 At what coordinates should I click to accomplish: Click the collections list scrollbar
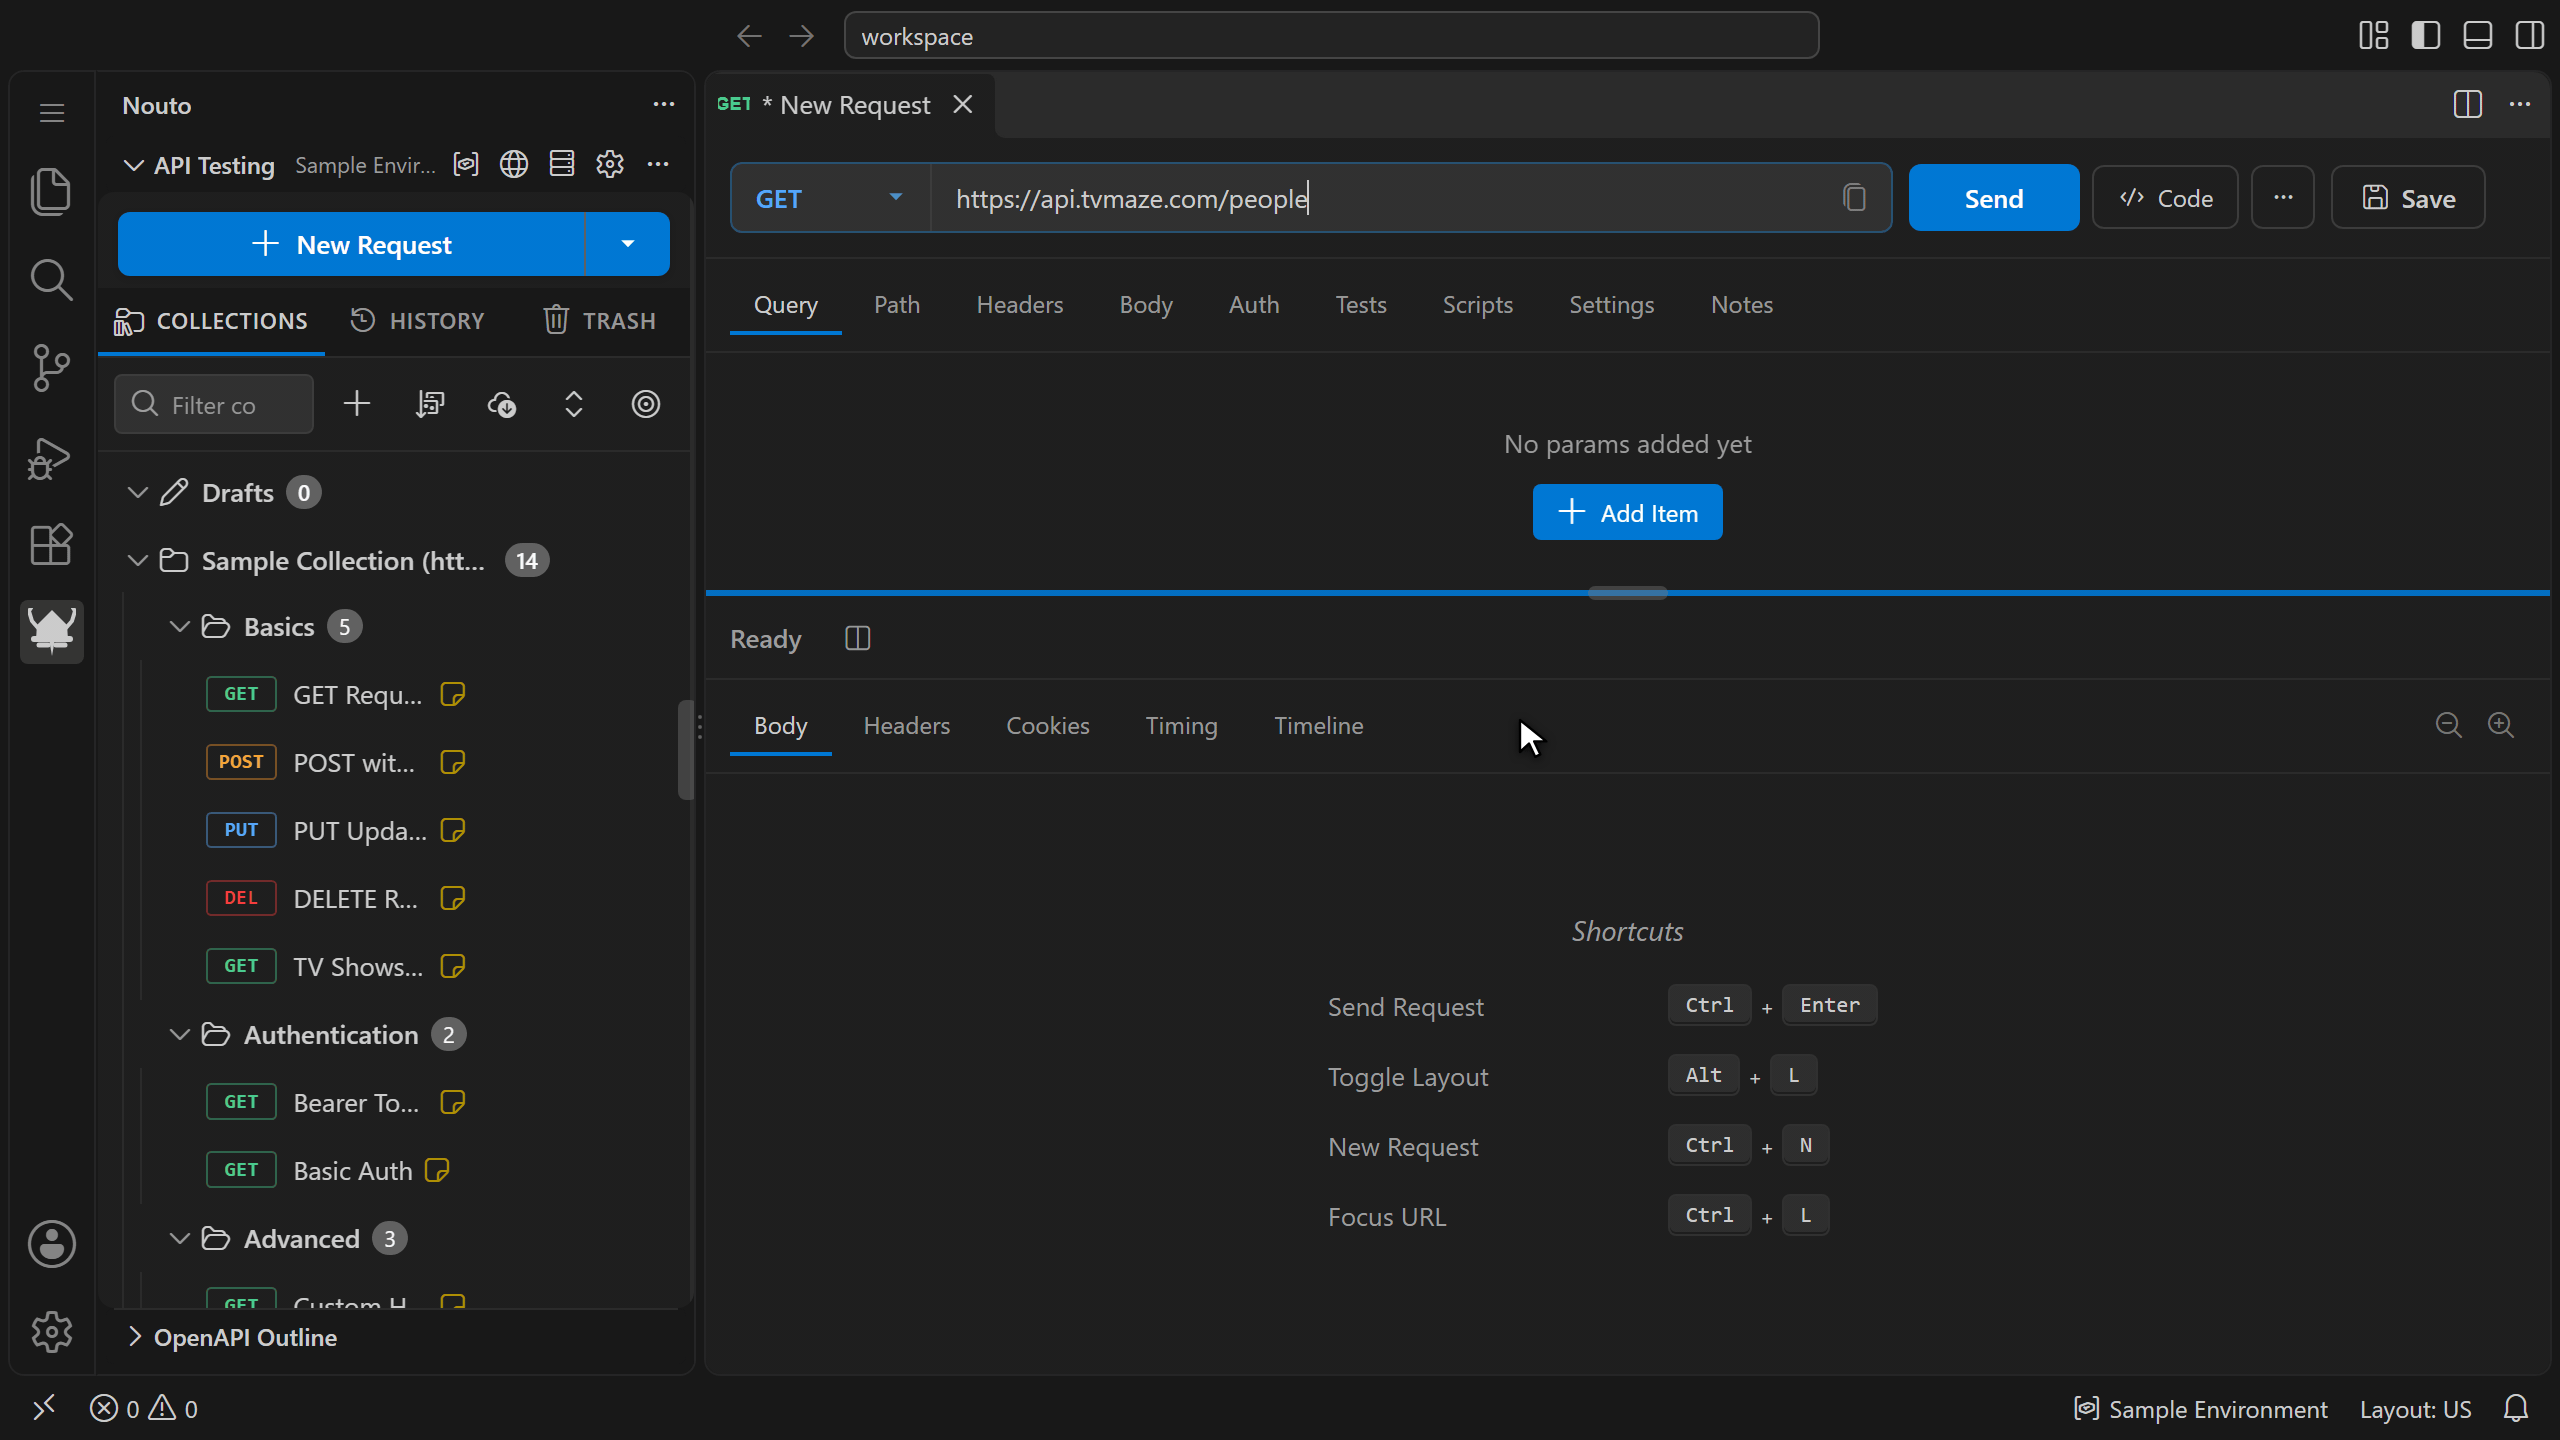pos(685,749)
